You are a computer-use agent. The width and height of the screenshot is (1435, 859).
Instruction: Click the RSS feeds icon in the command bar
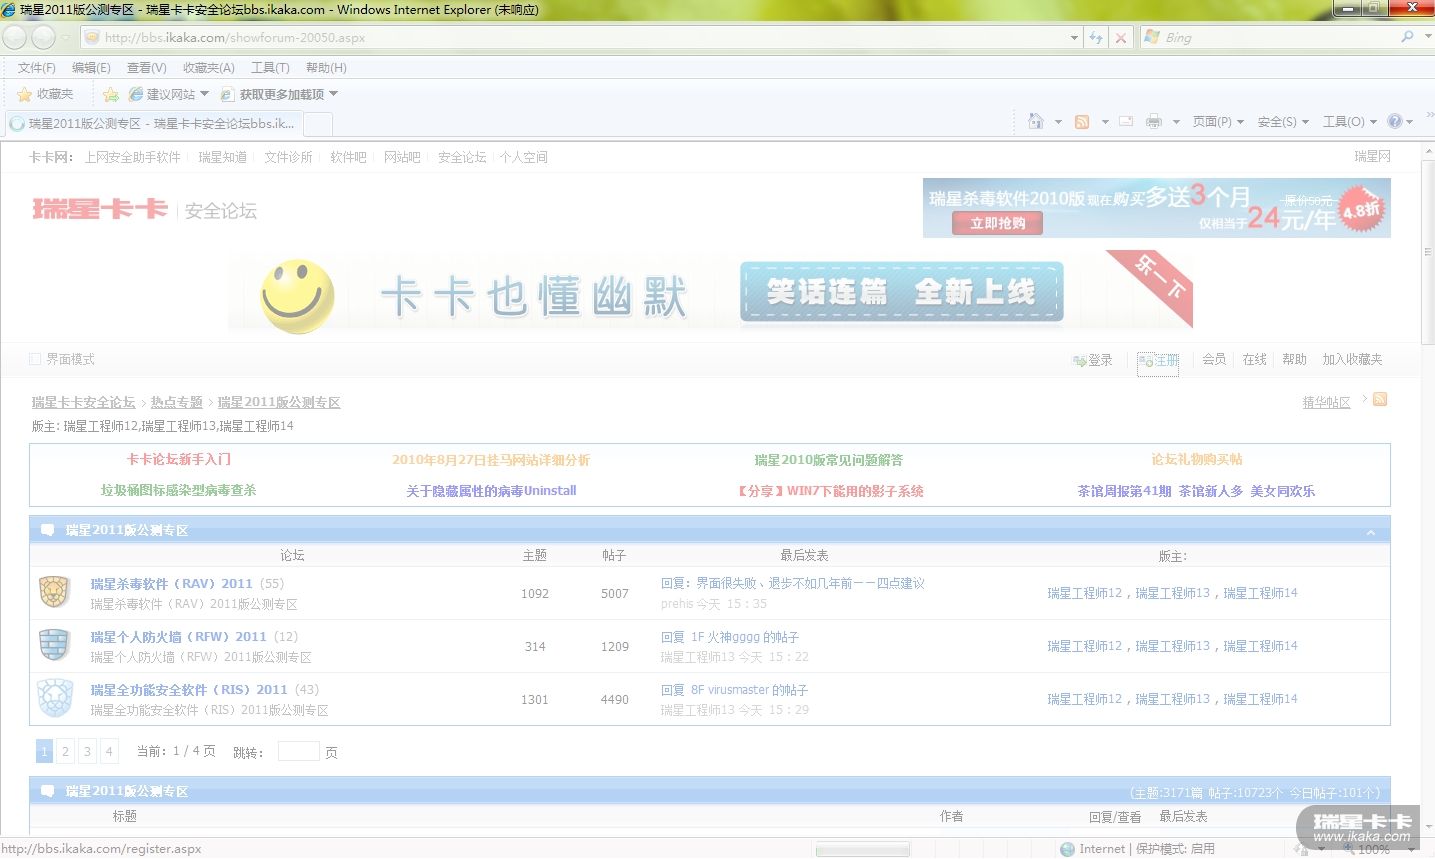click(x=1082, y=121)
